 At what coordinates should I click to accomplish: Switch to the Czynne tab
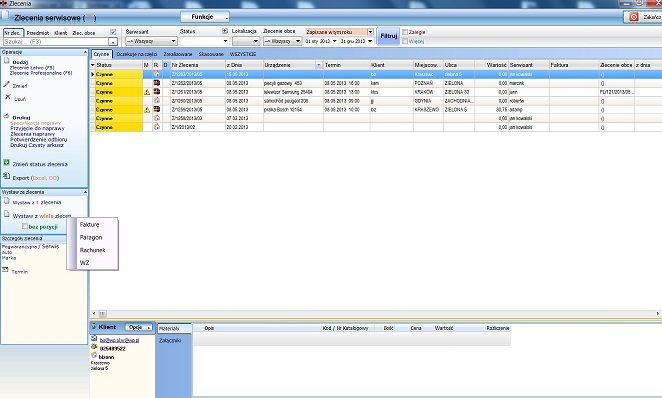coord(101,54)
